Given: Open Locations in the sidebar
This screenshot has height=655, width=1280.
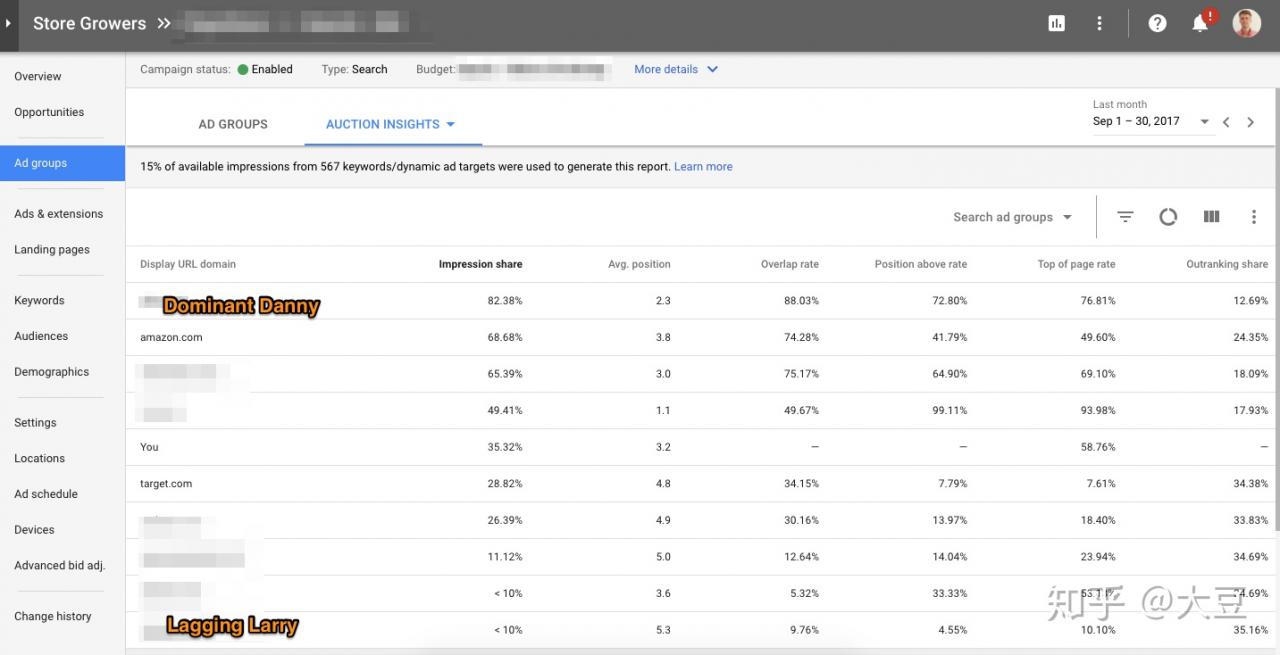Looking at the screenshot, I should 39,458.
